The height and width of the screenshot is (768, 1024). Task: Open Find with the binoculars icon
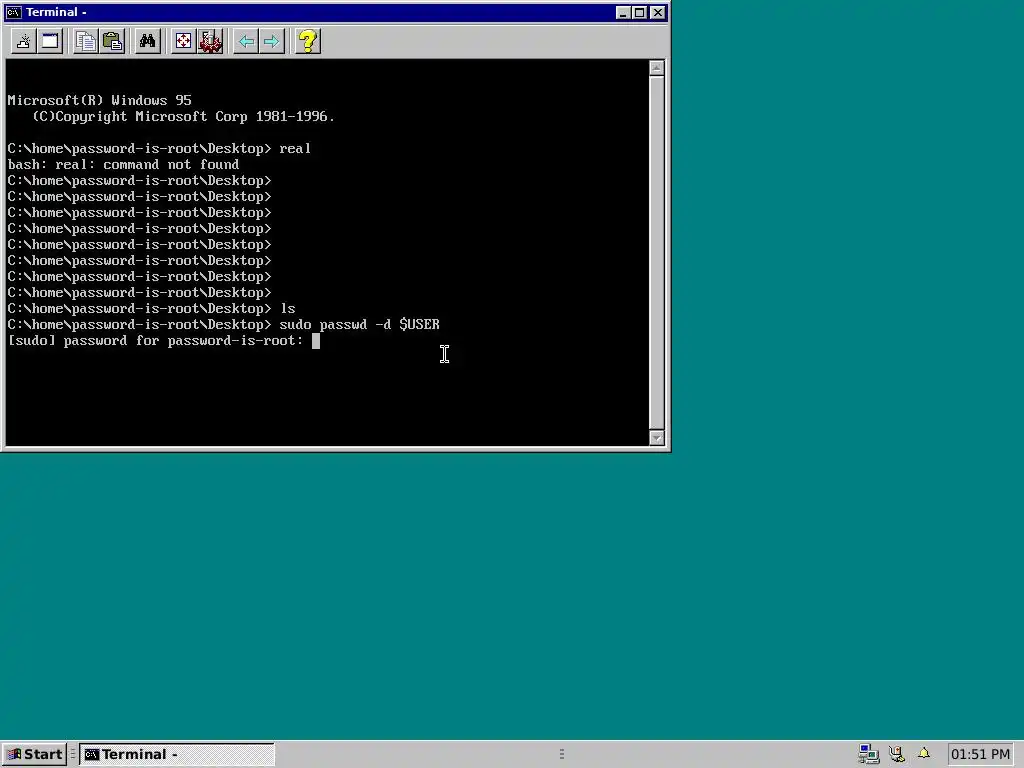(148, 42)
